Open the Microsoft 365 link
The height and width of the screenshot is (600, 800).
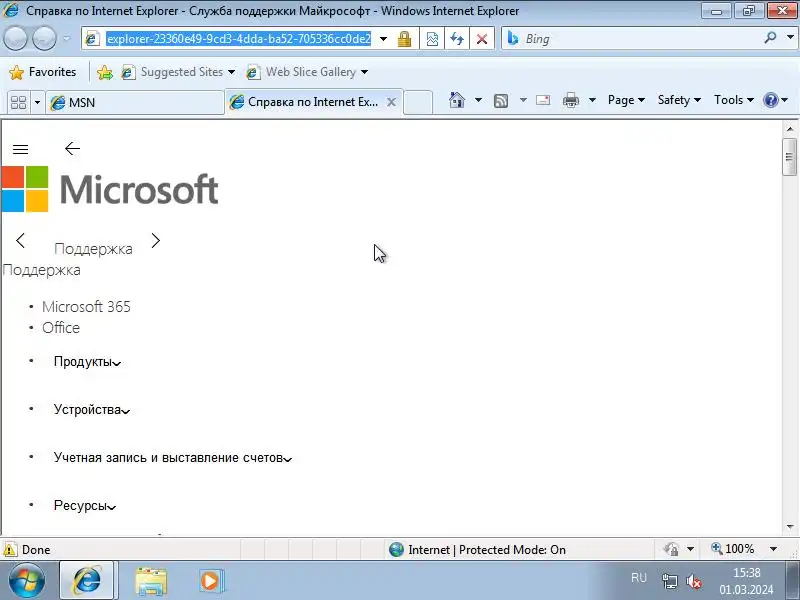pyautogui.click(x=86, y=307)
